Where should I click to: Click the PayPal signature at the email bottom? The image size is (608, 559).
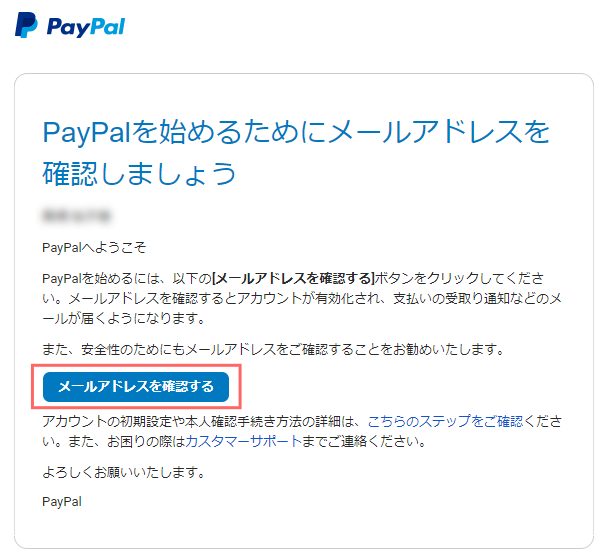[x=62, y=502]
